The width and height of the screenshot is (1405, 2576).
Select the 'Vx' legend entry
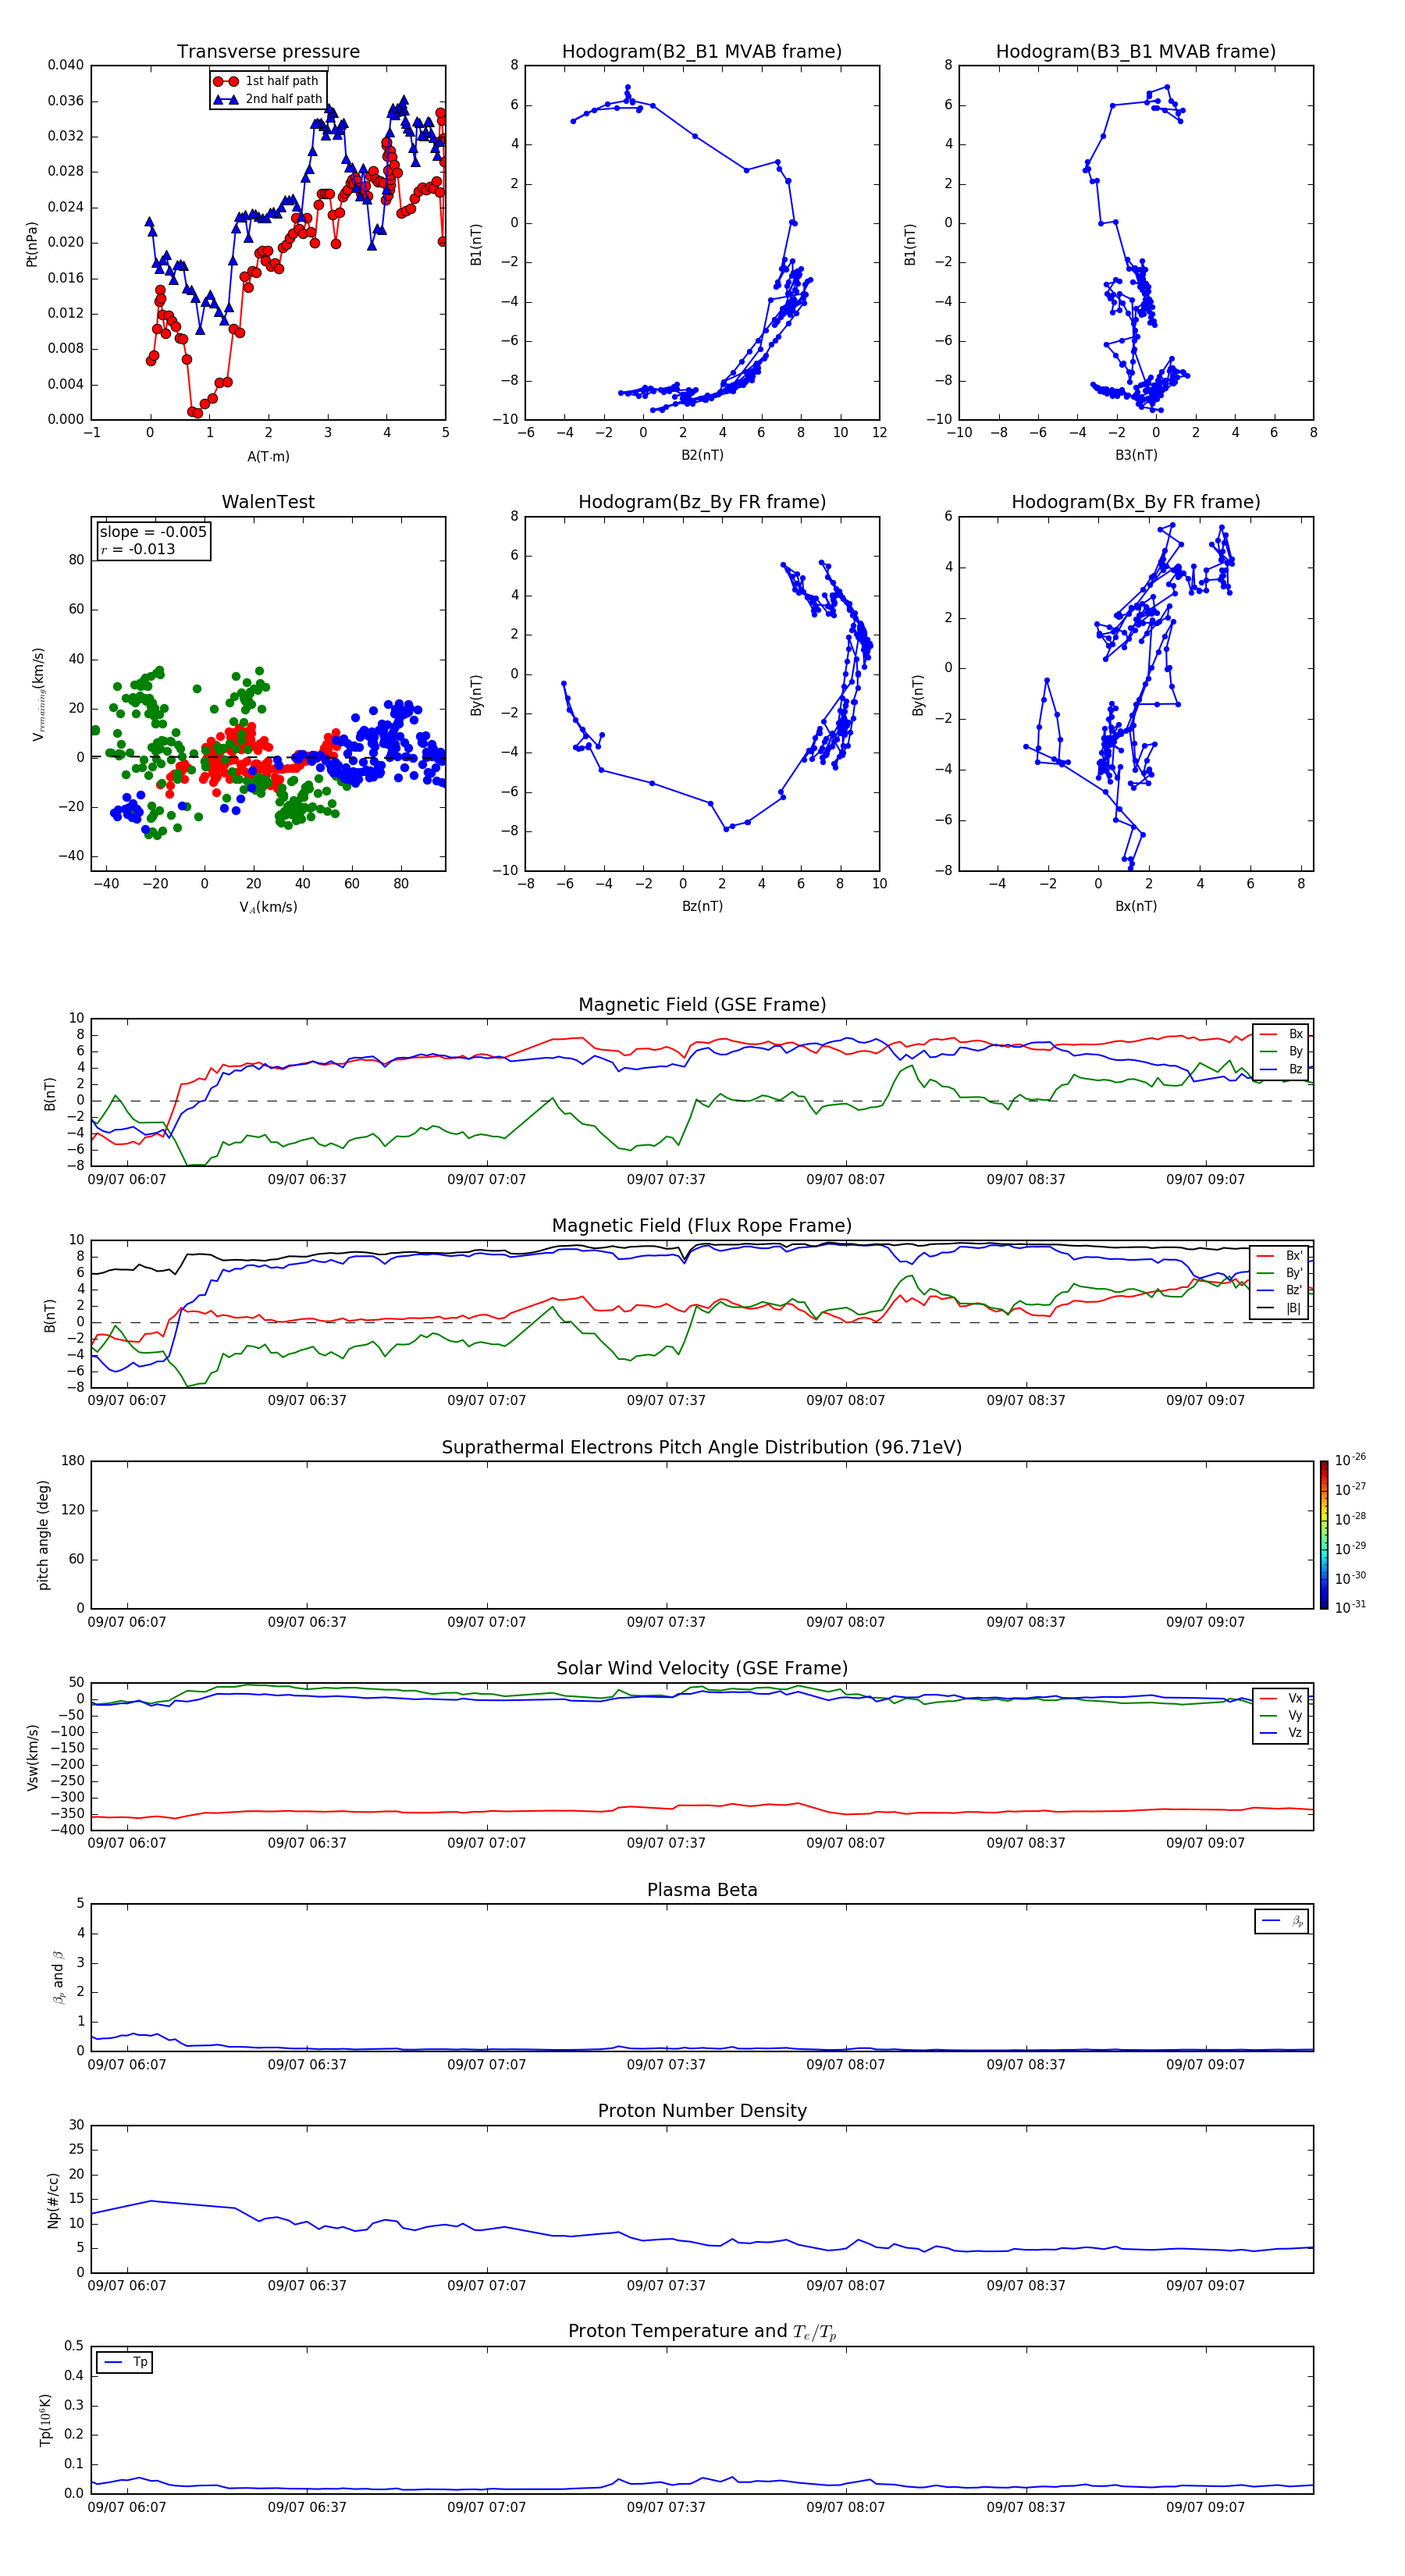(1281, 1698)
